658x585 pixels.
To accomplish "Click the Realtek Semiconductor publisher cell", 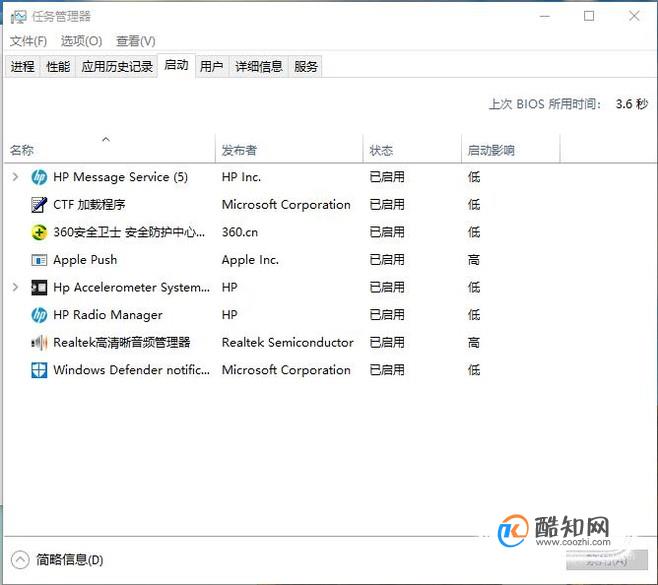I will 287,343.
